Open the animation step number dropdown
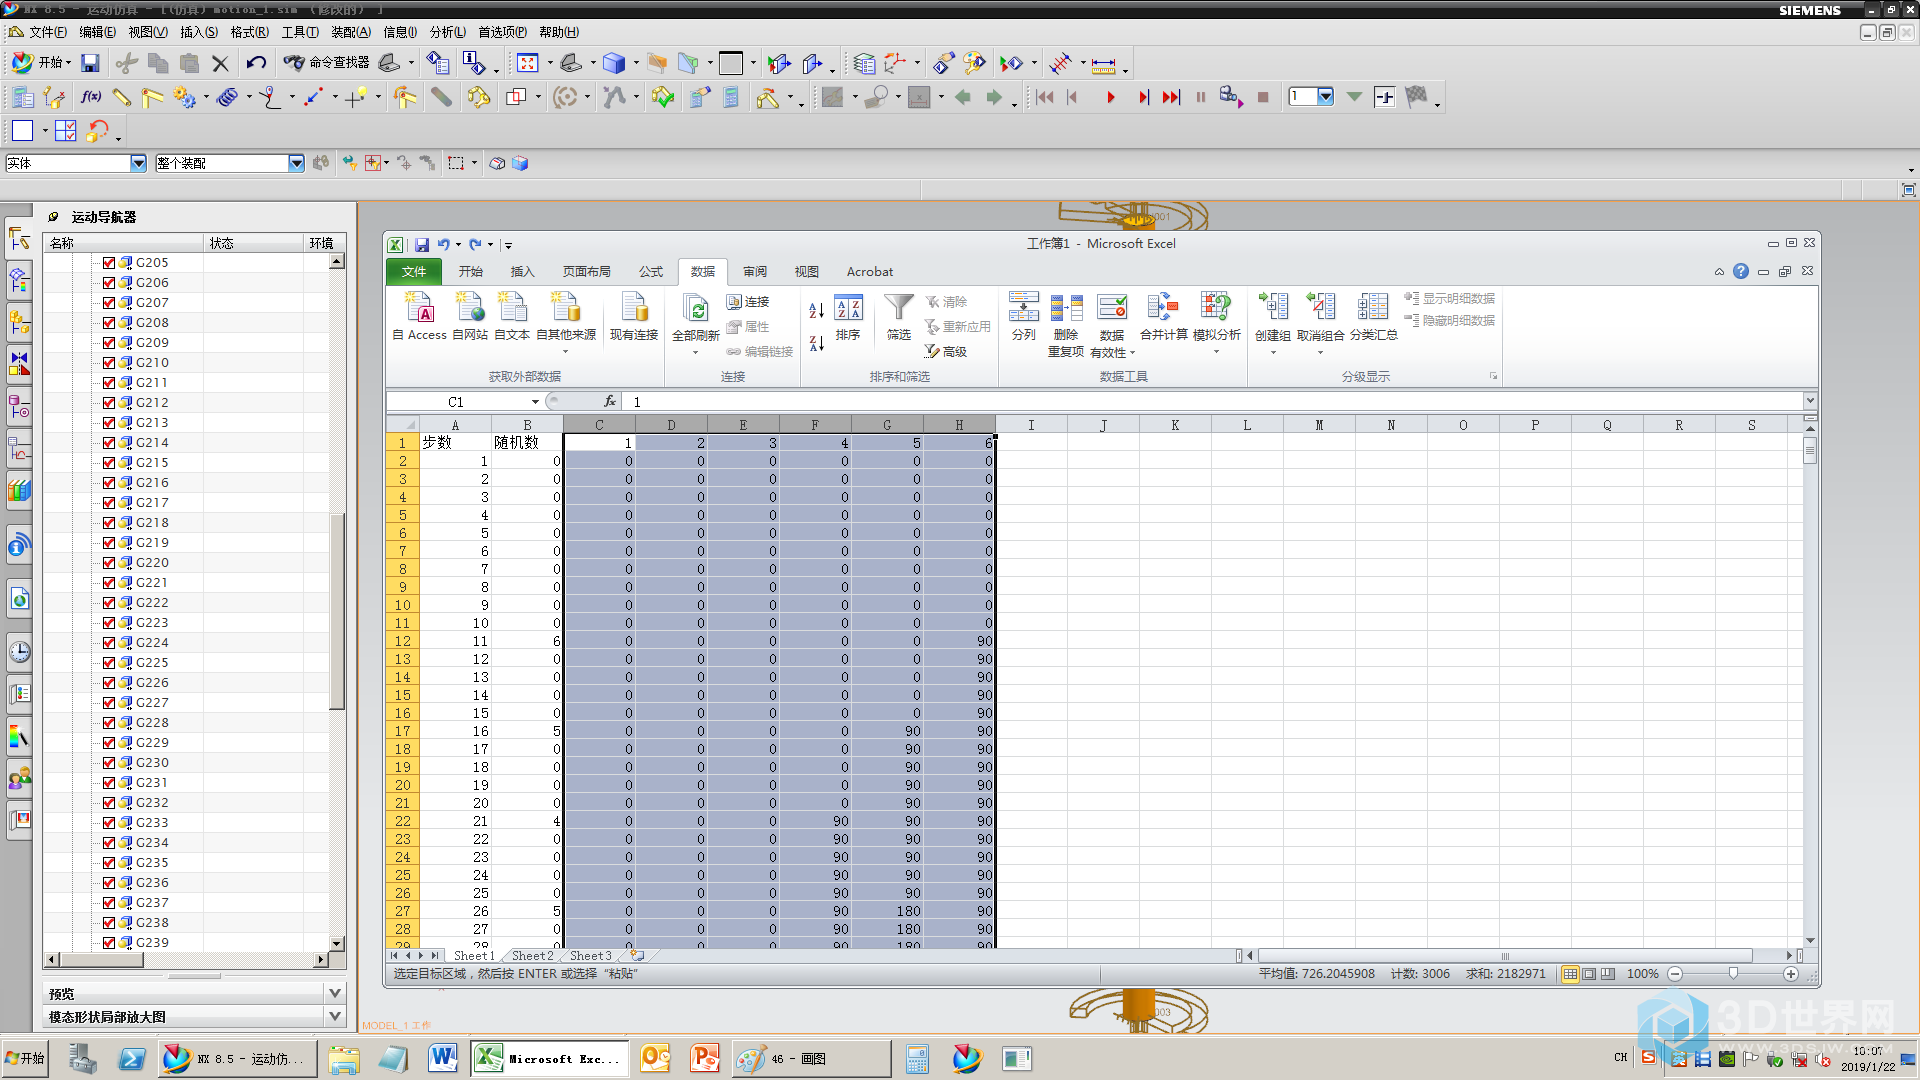This screenshot has width=1920, height=1080. [1325, 97]
